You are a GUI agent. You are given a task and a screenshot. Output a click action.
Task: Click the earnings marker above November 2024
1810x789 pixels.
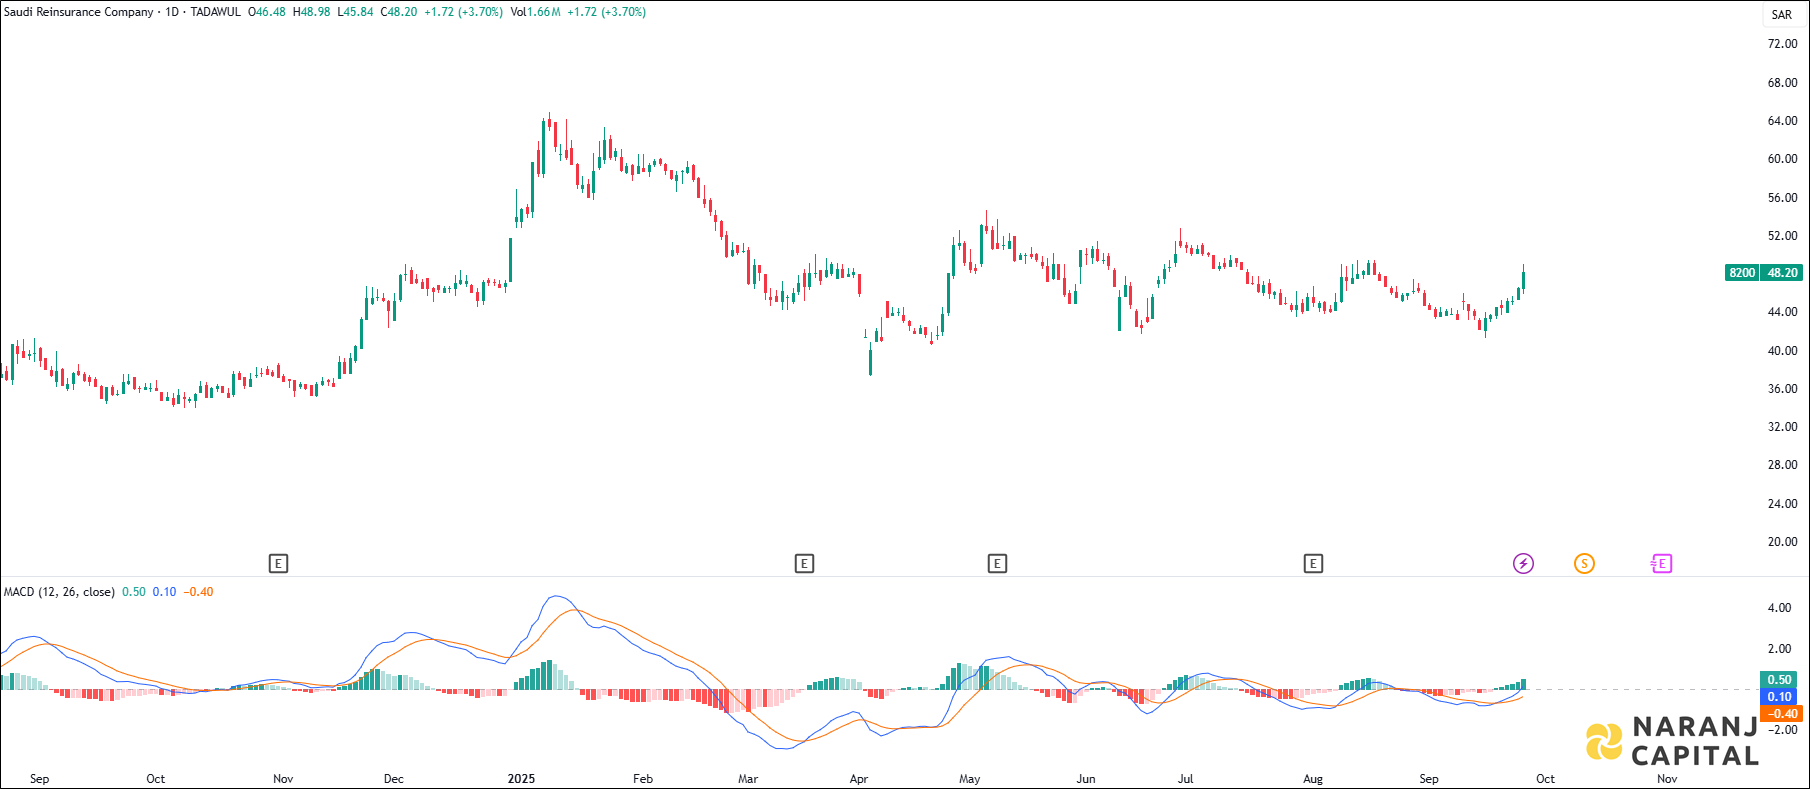click(279, 564)
